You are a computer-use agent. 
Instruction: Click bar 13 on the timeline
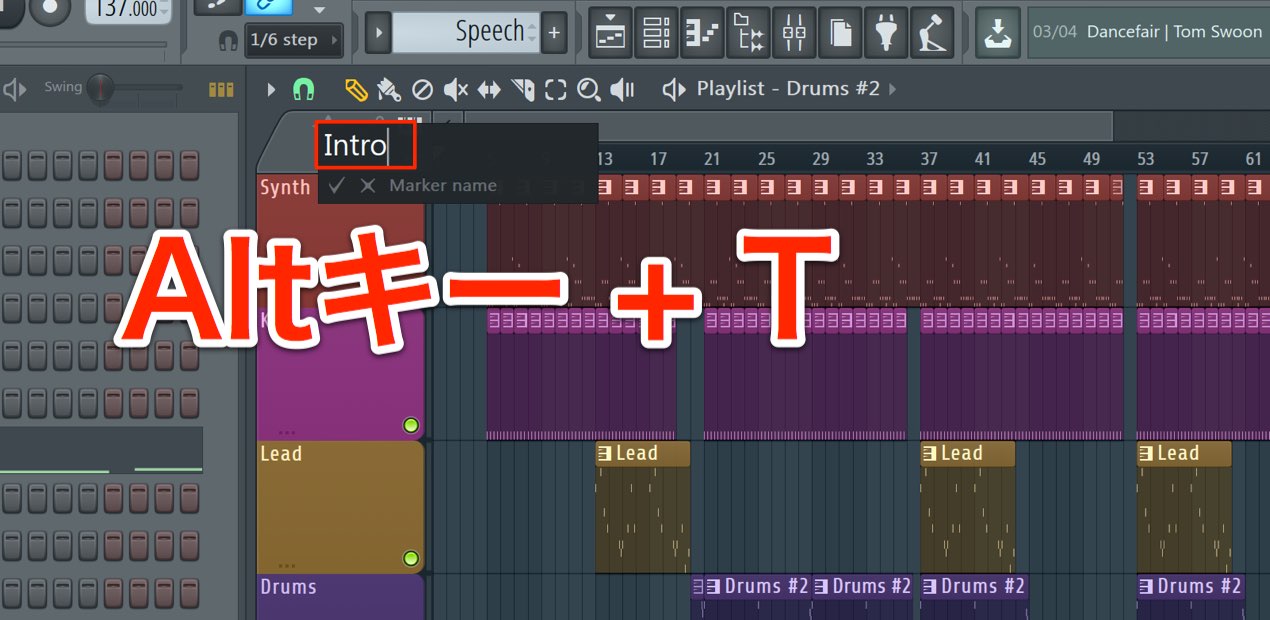point(604,159)
